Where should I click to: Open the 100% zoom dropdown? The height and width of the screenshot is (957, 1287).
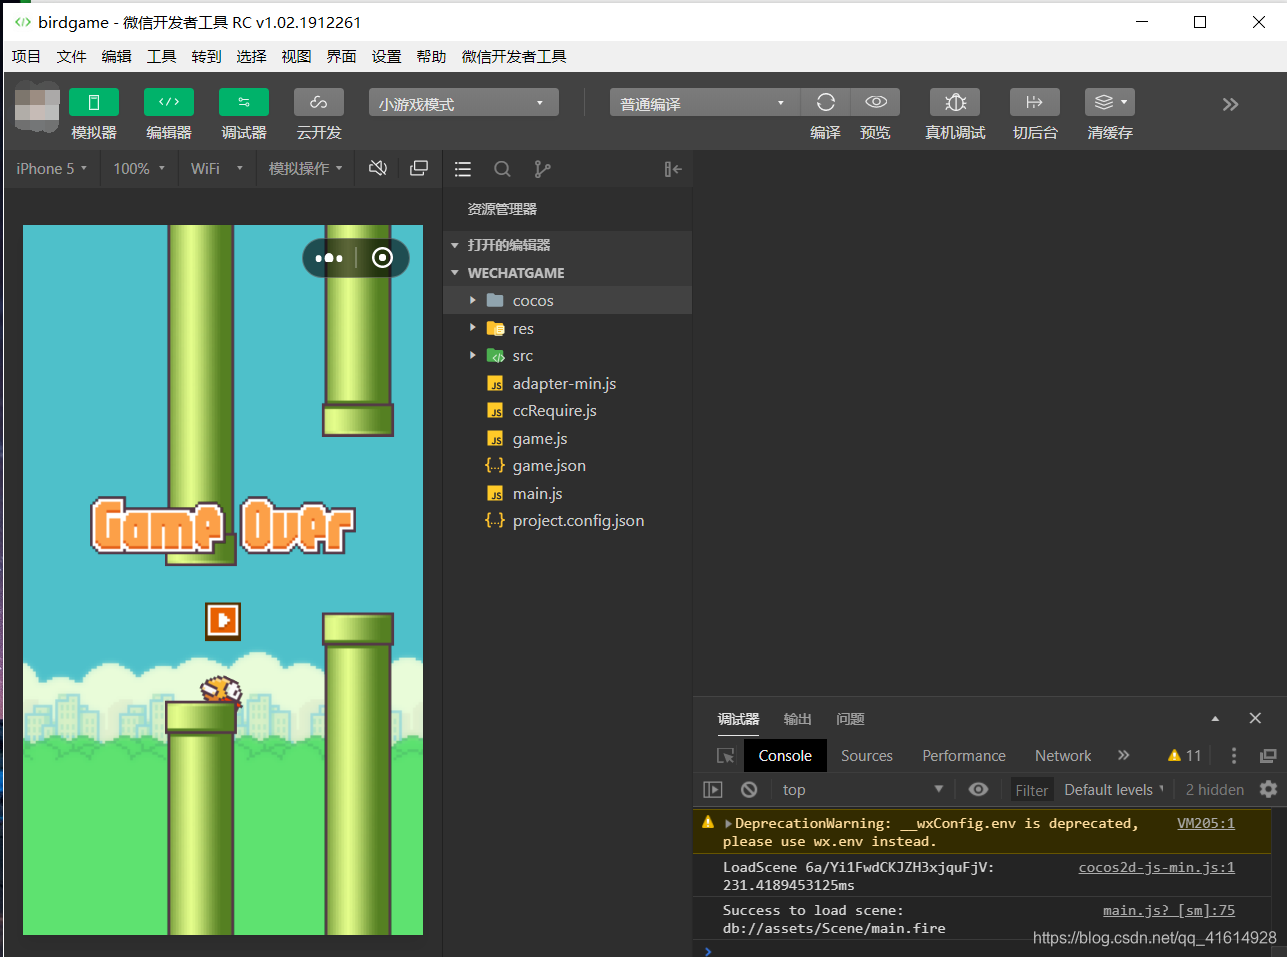139,169
